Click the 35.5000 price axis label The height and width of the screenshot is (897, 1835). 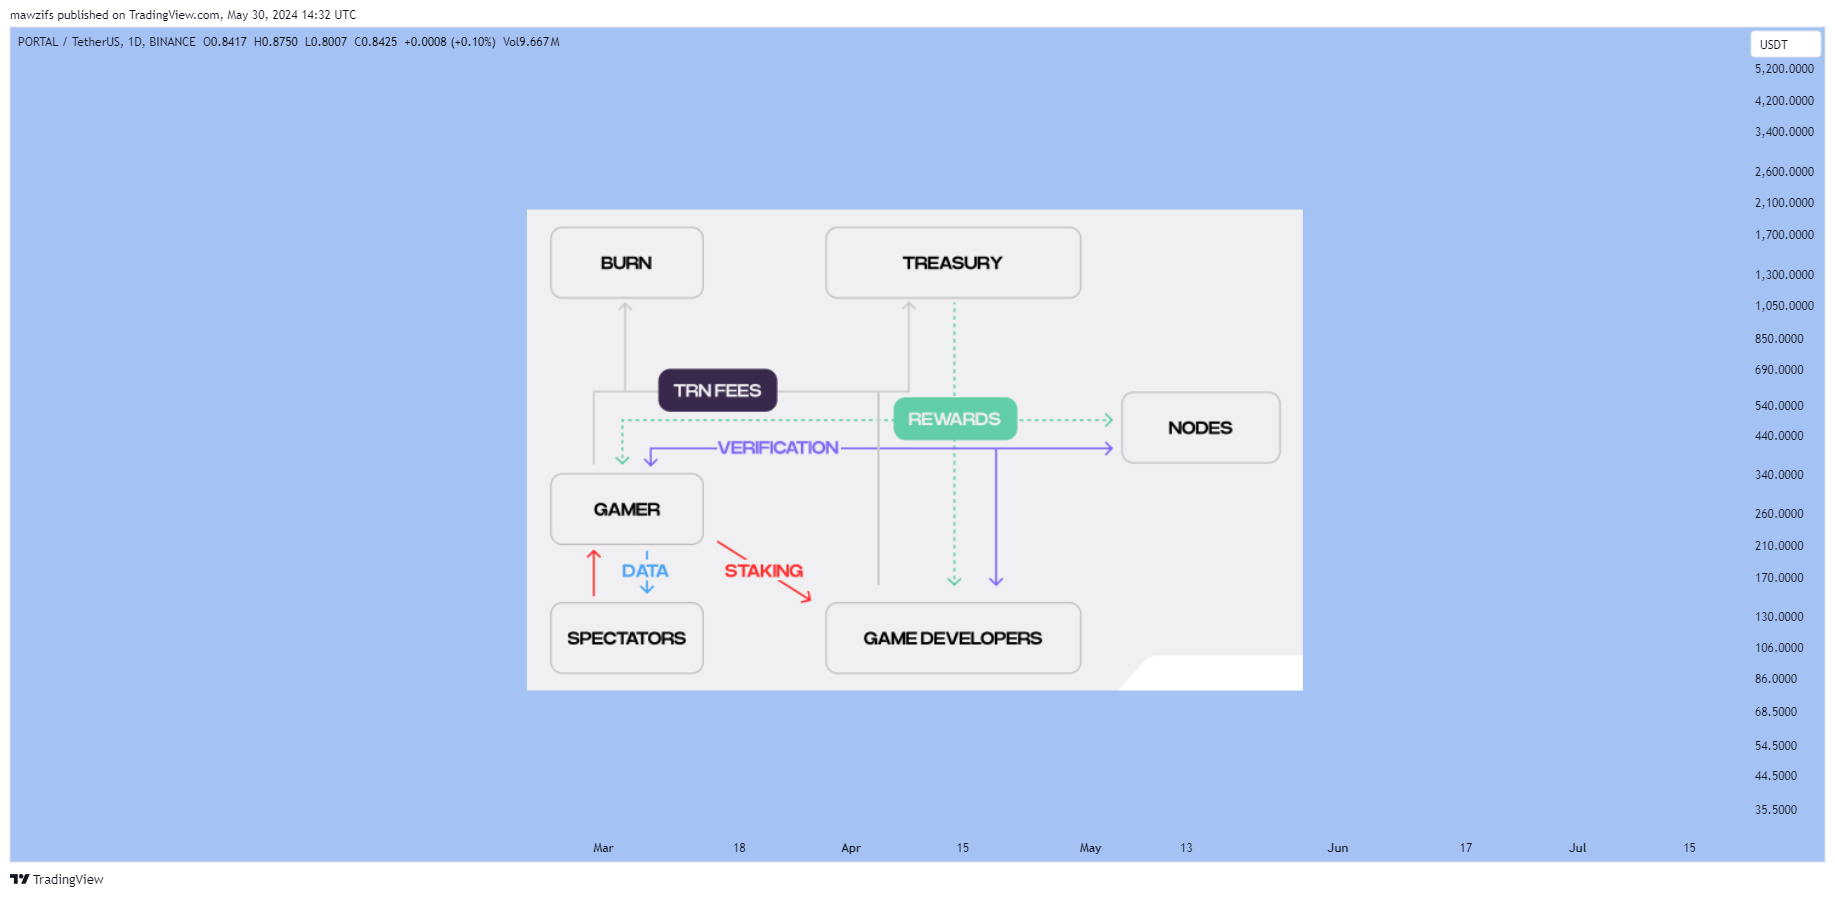pyautogui.click(x=1776, y=810)
